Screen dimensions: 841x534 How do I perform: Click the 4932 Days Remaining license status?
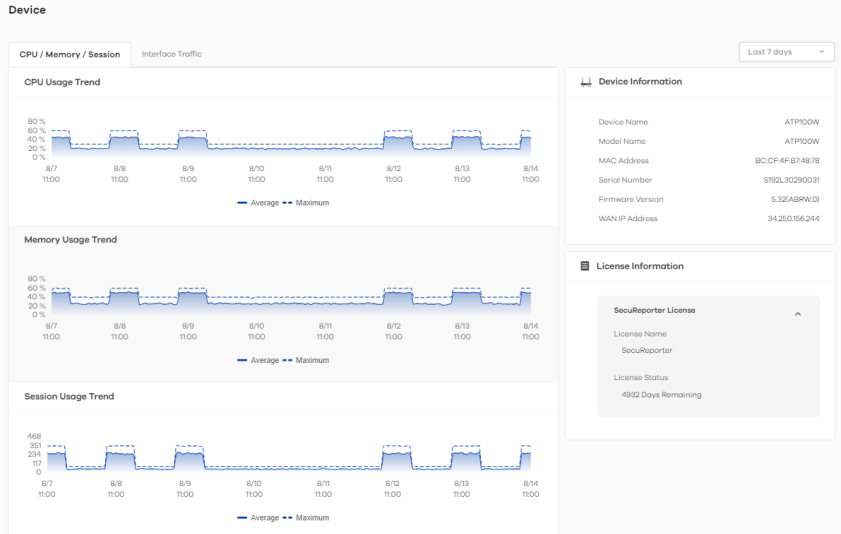[x=661, y=395]
